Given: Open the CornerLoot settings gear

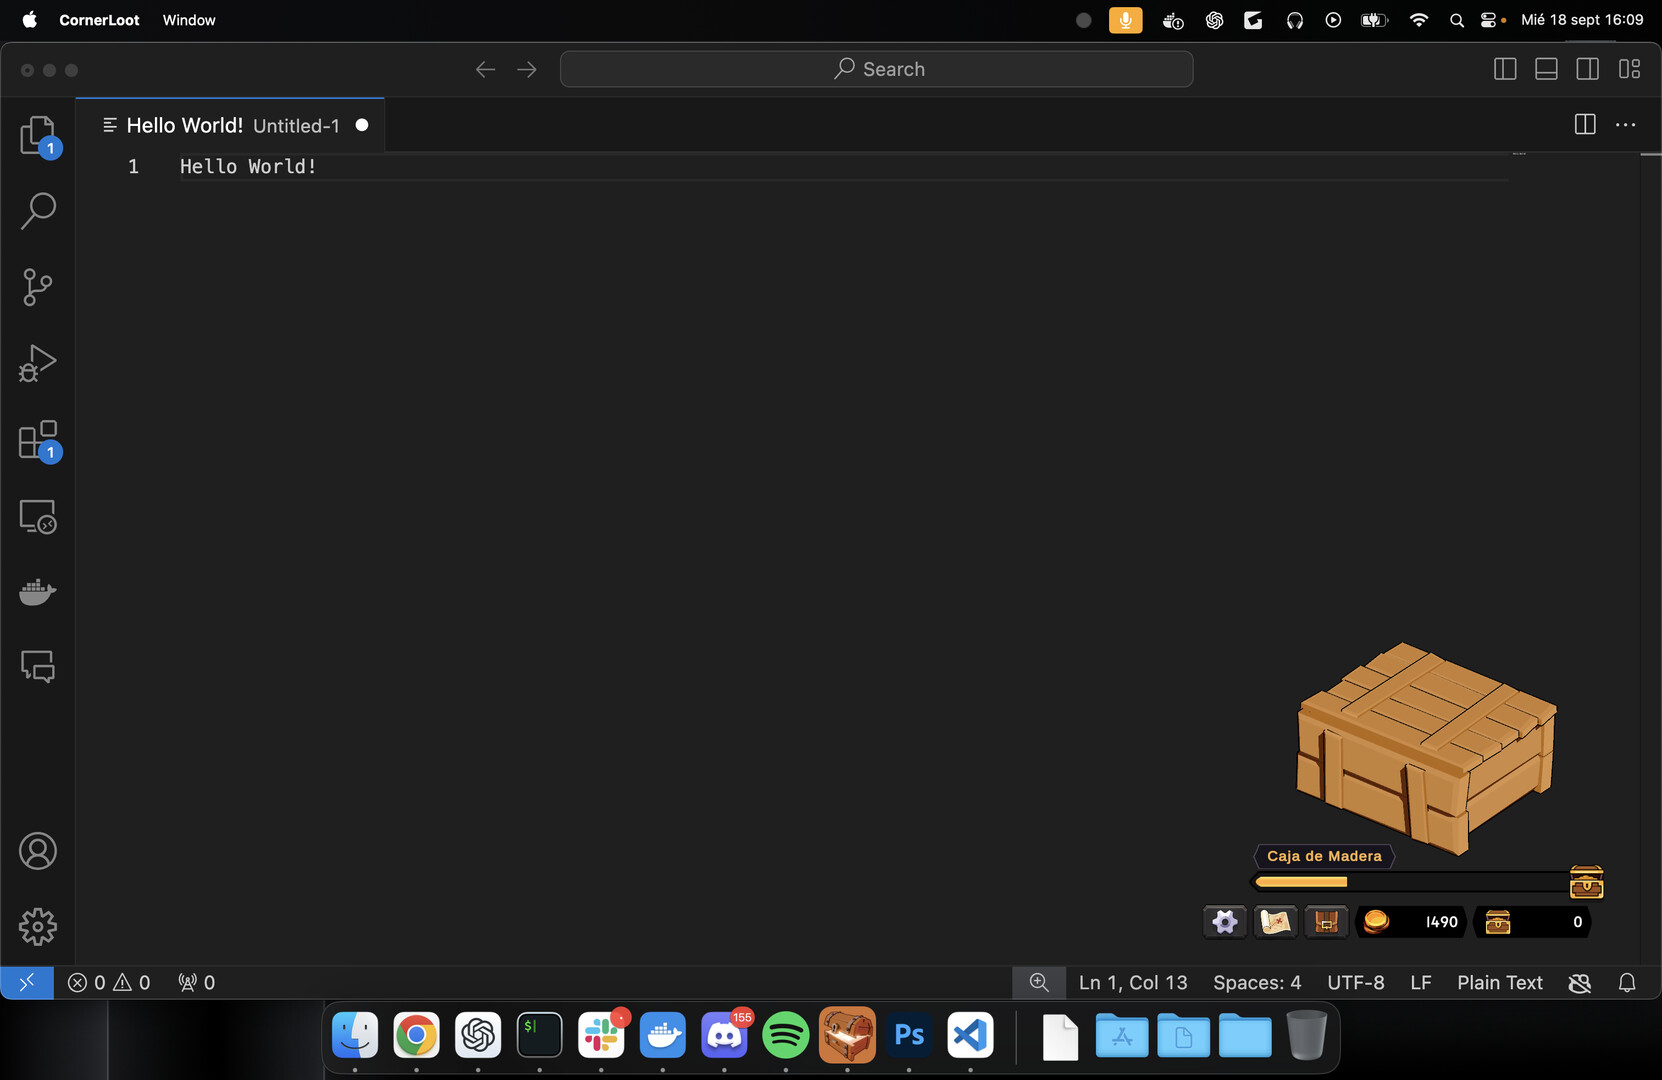Looking at the screenshot, I should (x=1224, y=921).
